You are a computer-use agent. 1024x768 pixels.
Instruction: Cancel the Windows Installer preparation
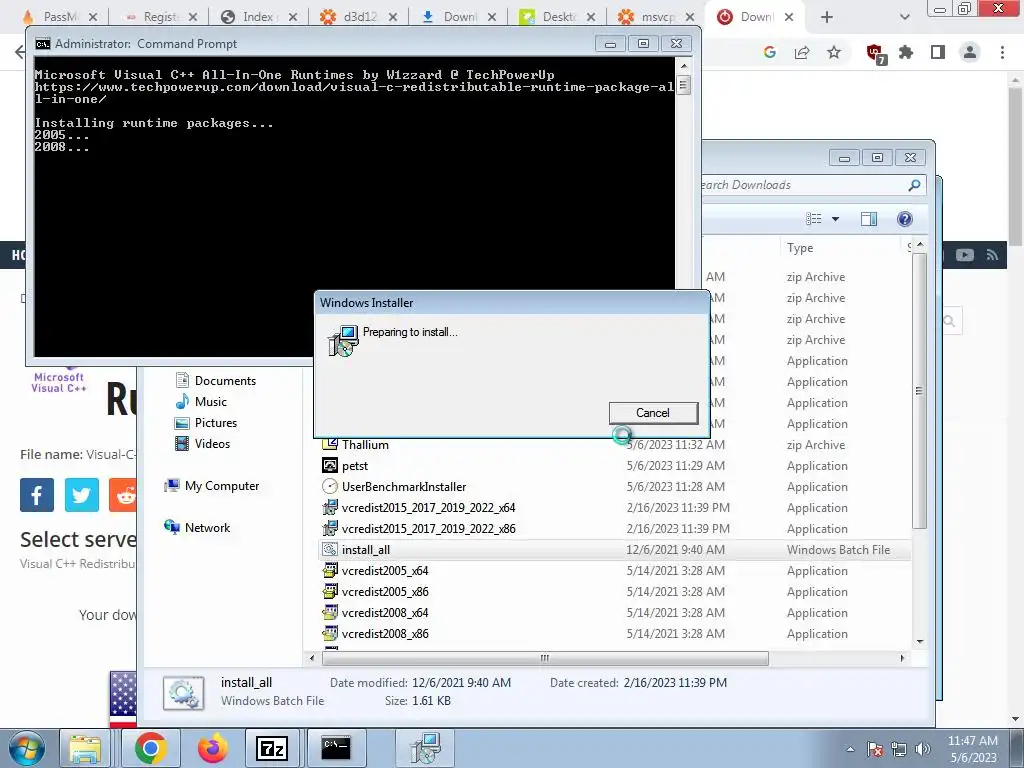tap(653, 413)
